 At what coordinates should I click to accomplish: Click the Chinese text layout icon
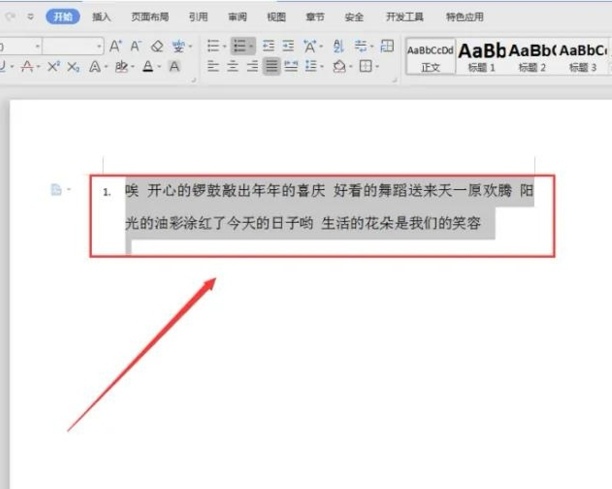tap(310, 46)
